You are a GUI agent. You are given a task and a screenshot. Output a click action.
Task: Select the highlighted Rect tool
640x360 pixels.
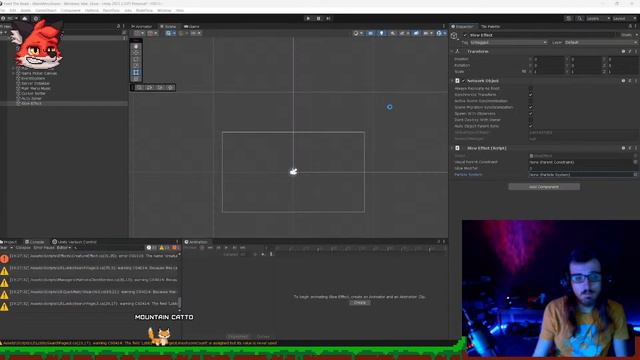pyautogui.click(x=136, y=72)
